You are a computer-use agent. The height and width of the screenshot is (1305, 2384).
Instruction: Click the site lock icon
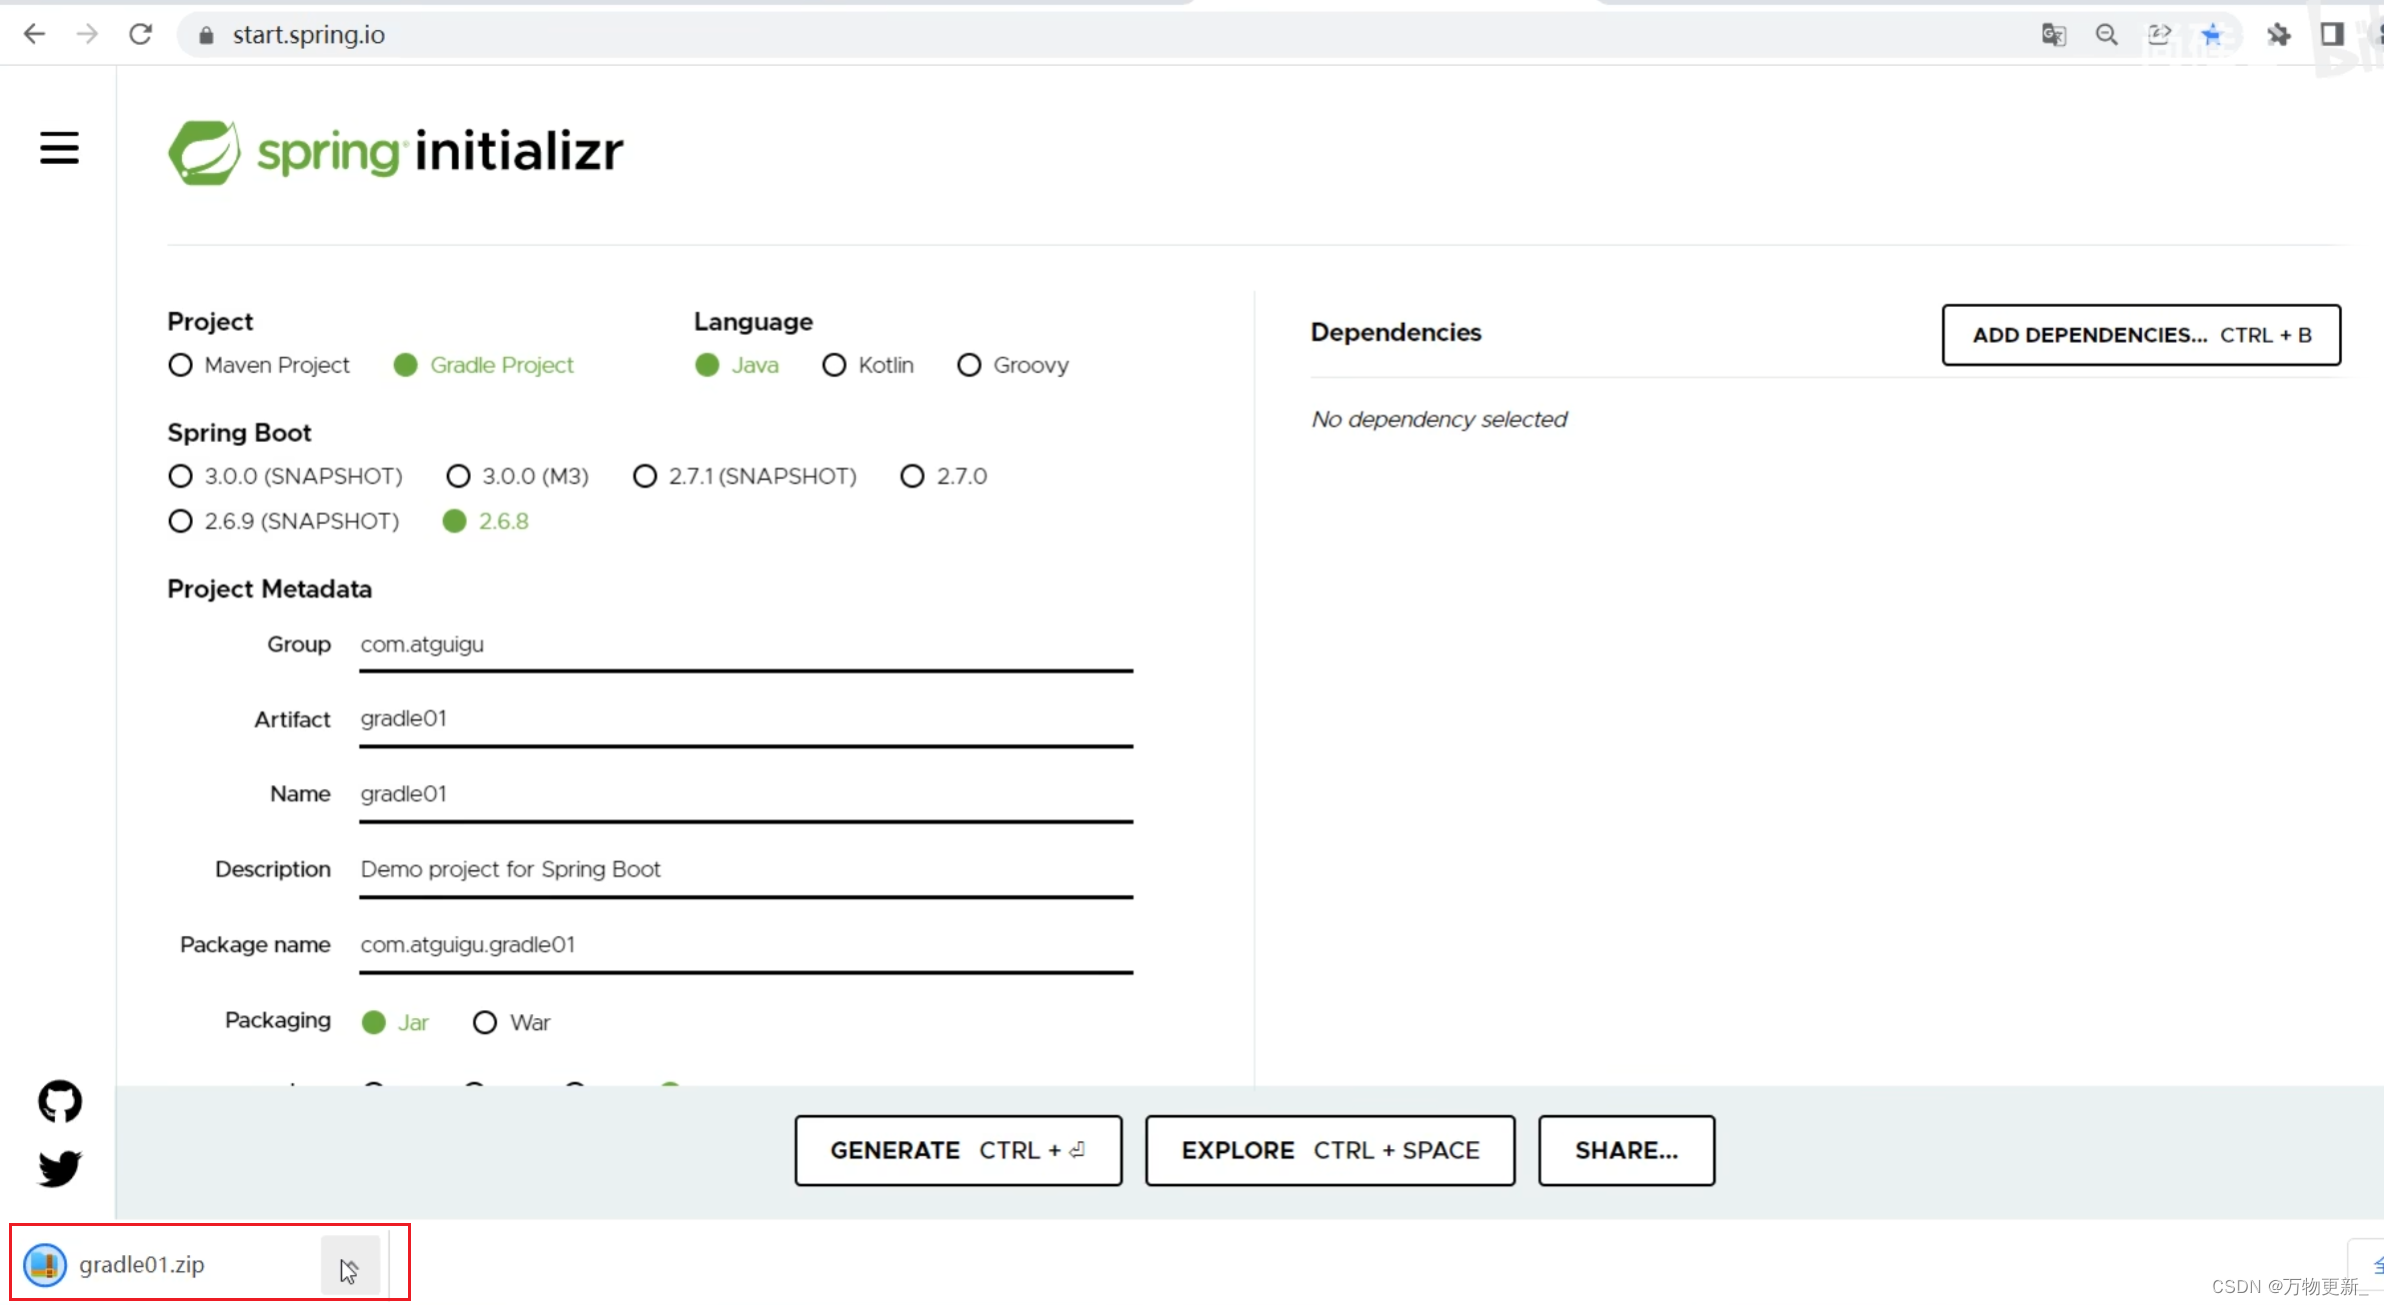tap(206, 35)
